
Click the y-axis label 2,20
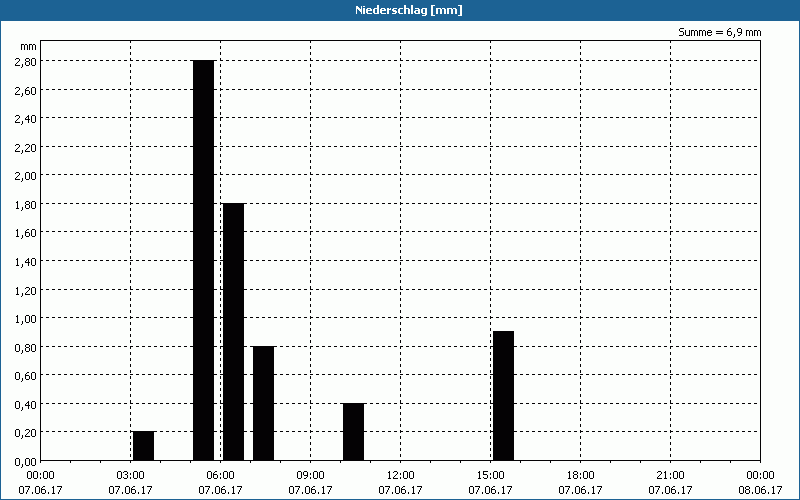click(28, 147)
